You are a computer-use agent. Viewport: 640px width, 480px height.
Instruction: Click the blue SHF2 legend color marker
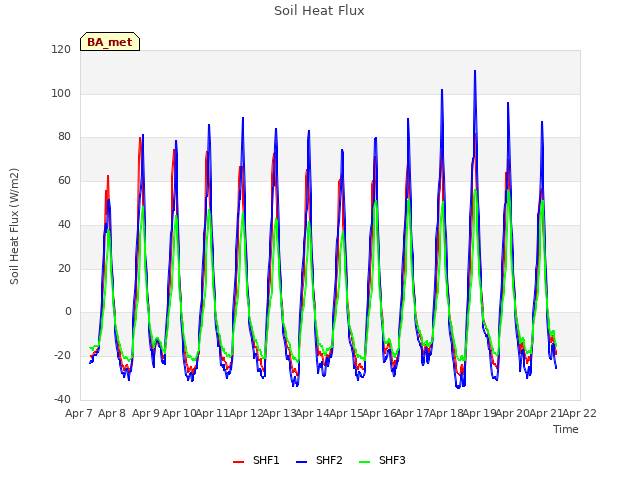point(301,462)
